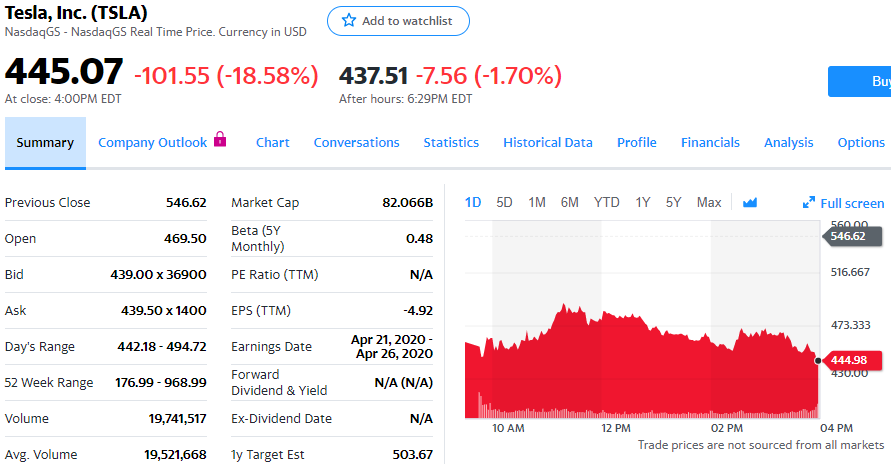The height and width of the screenshot is (464, 891).
Task: Click the Earnings Date Apr 21, 2020 value
Action: [392, 346]
